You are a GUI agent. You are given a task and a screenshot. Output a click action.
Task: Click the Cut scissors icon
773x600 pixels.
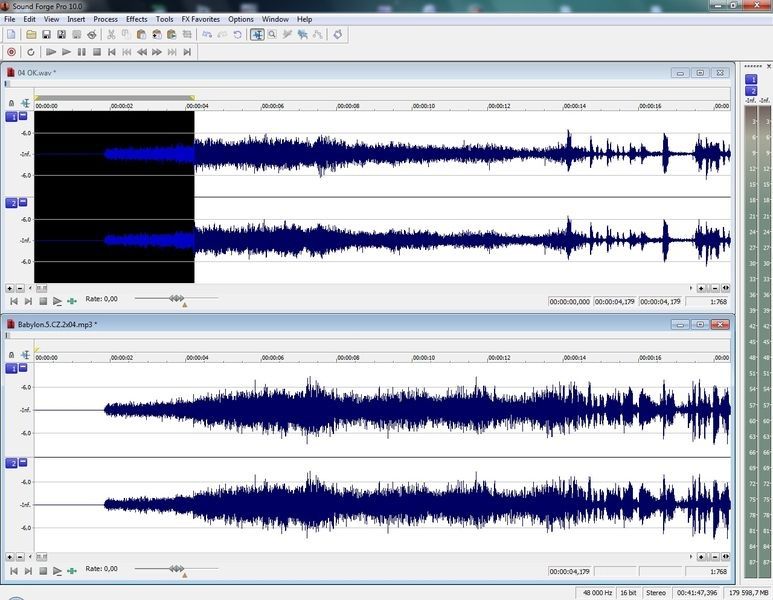coord(111,35)
